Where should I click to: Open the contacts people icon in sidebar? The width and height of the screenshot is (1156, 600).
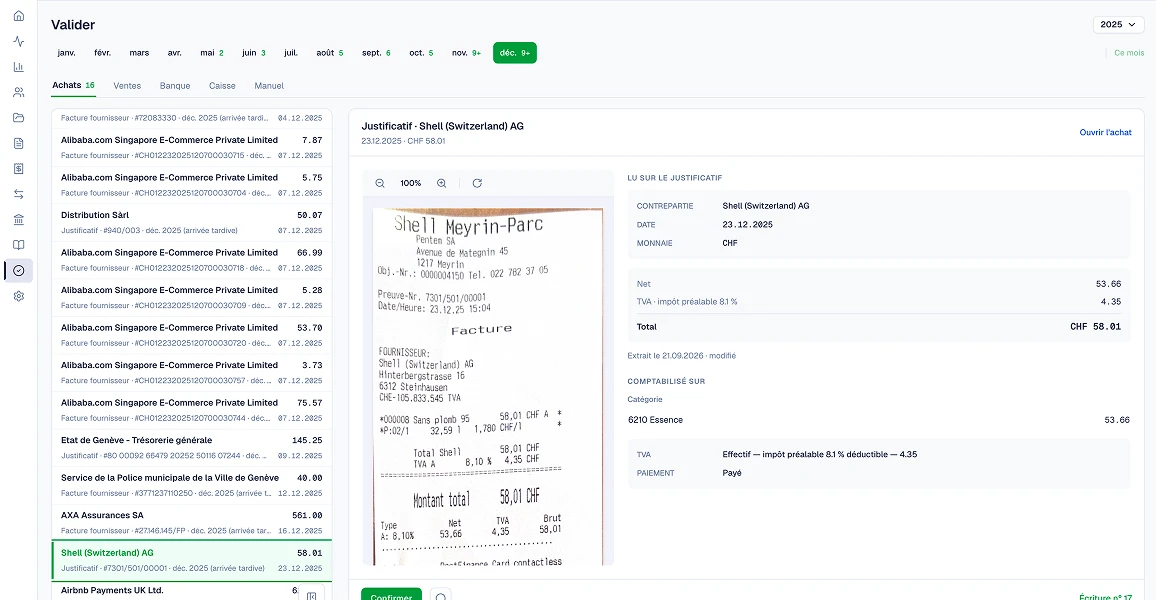19,92
